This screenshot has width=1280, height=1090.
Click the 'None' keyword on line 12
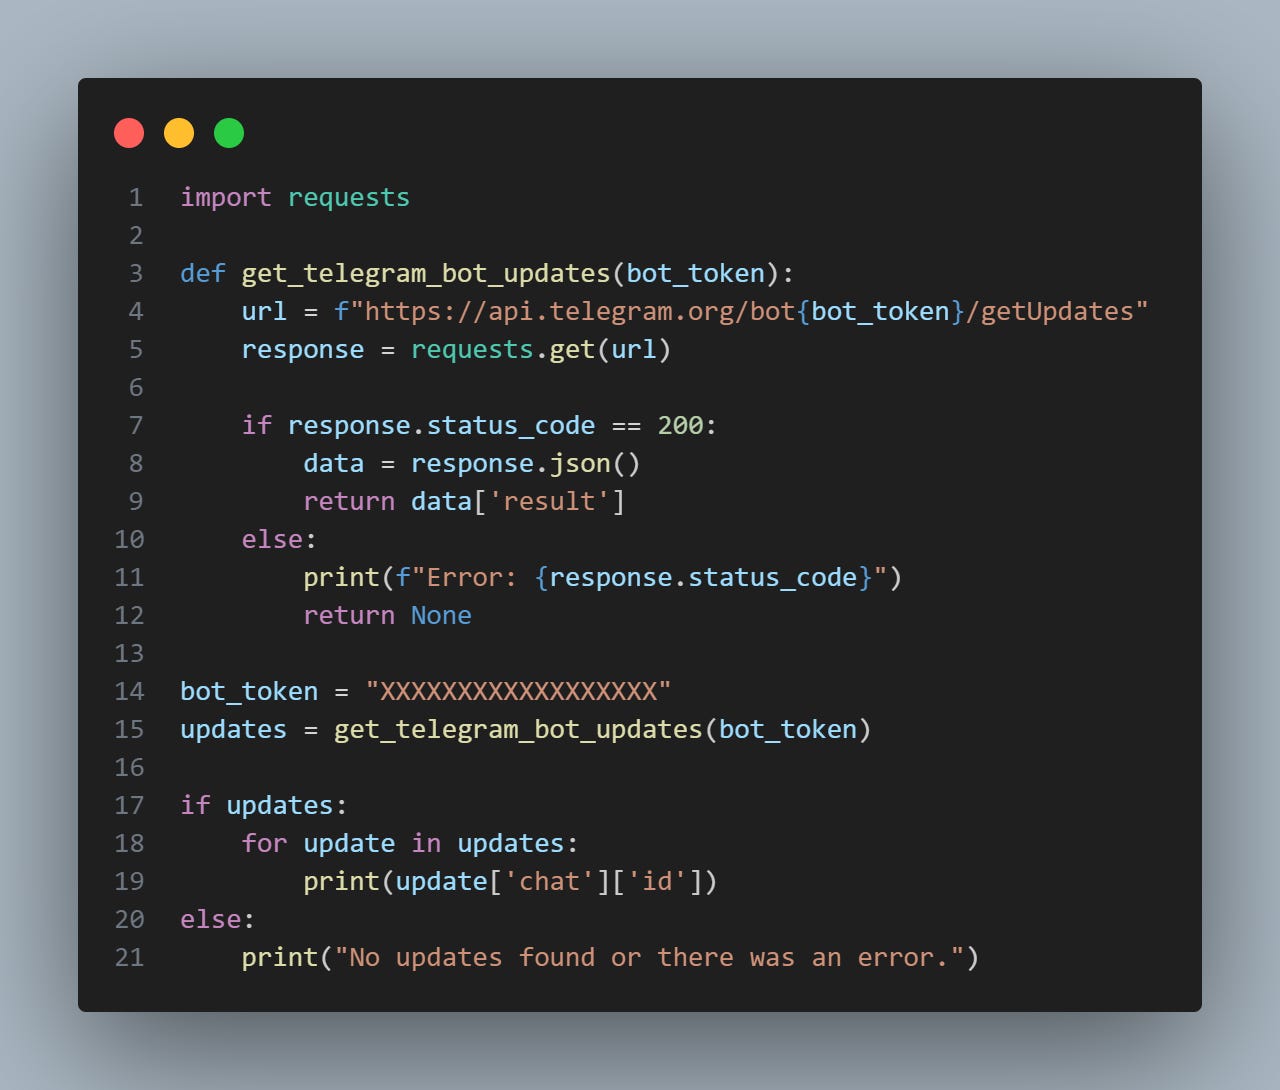(x=441, y=616)
